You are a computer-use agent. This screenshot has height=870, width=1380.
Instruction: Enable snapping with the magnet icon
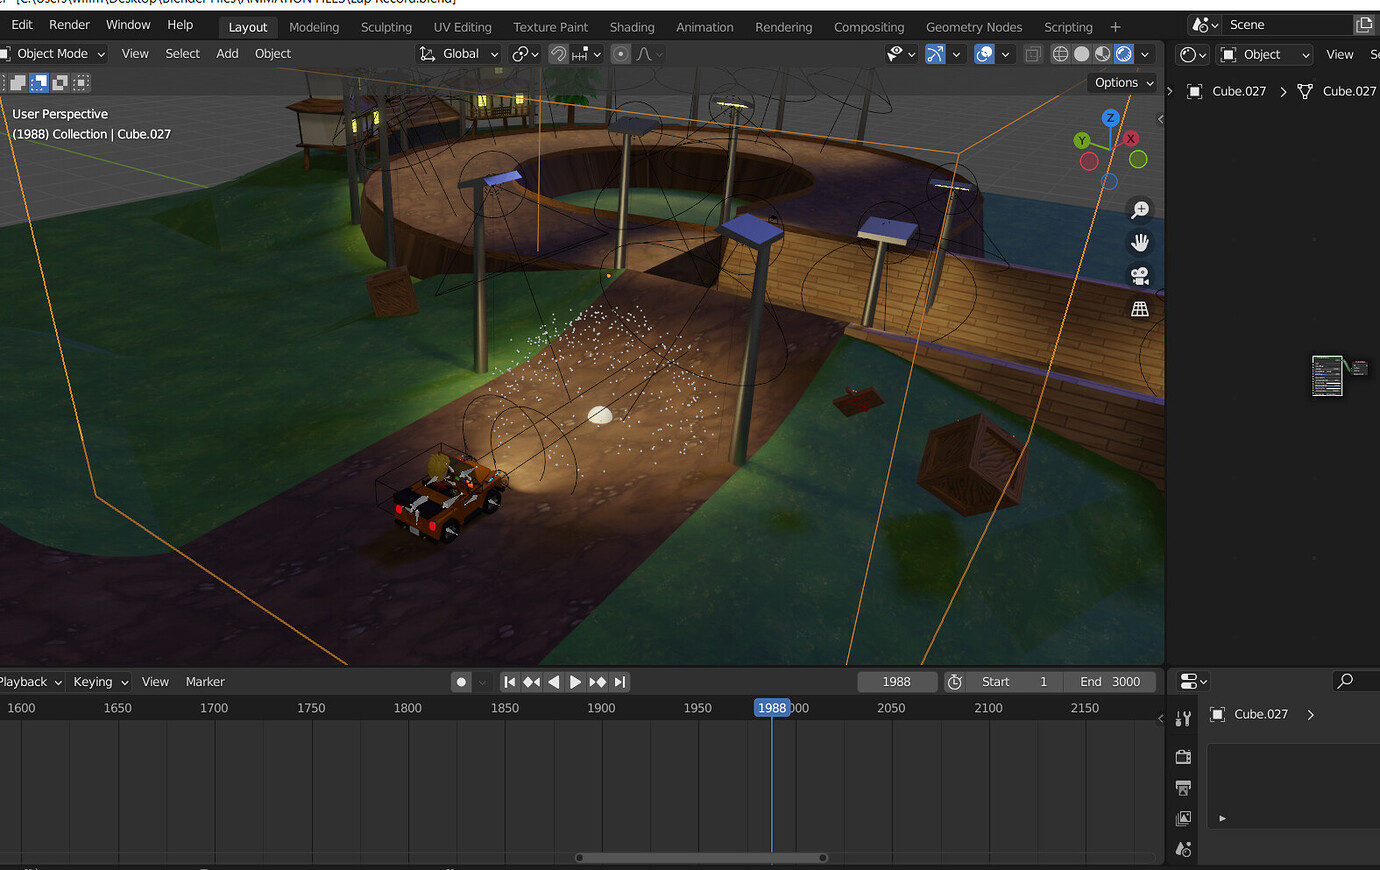pyautogui.click(x=557, y=54)
